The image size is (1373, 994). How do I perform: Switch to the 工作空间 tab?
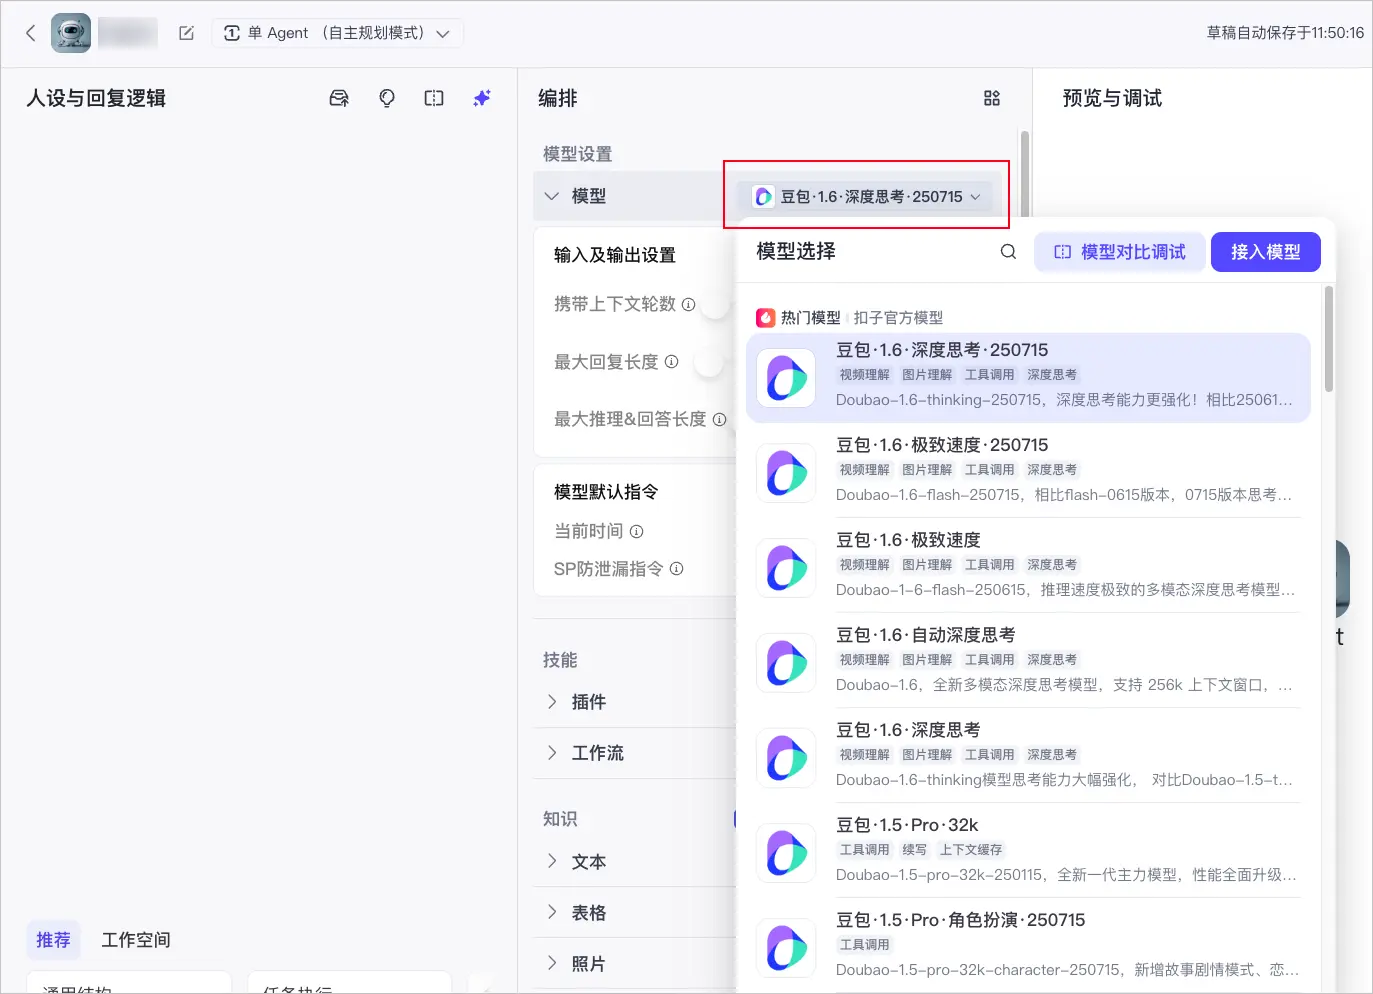[x=136, y=940]
